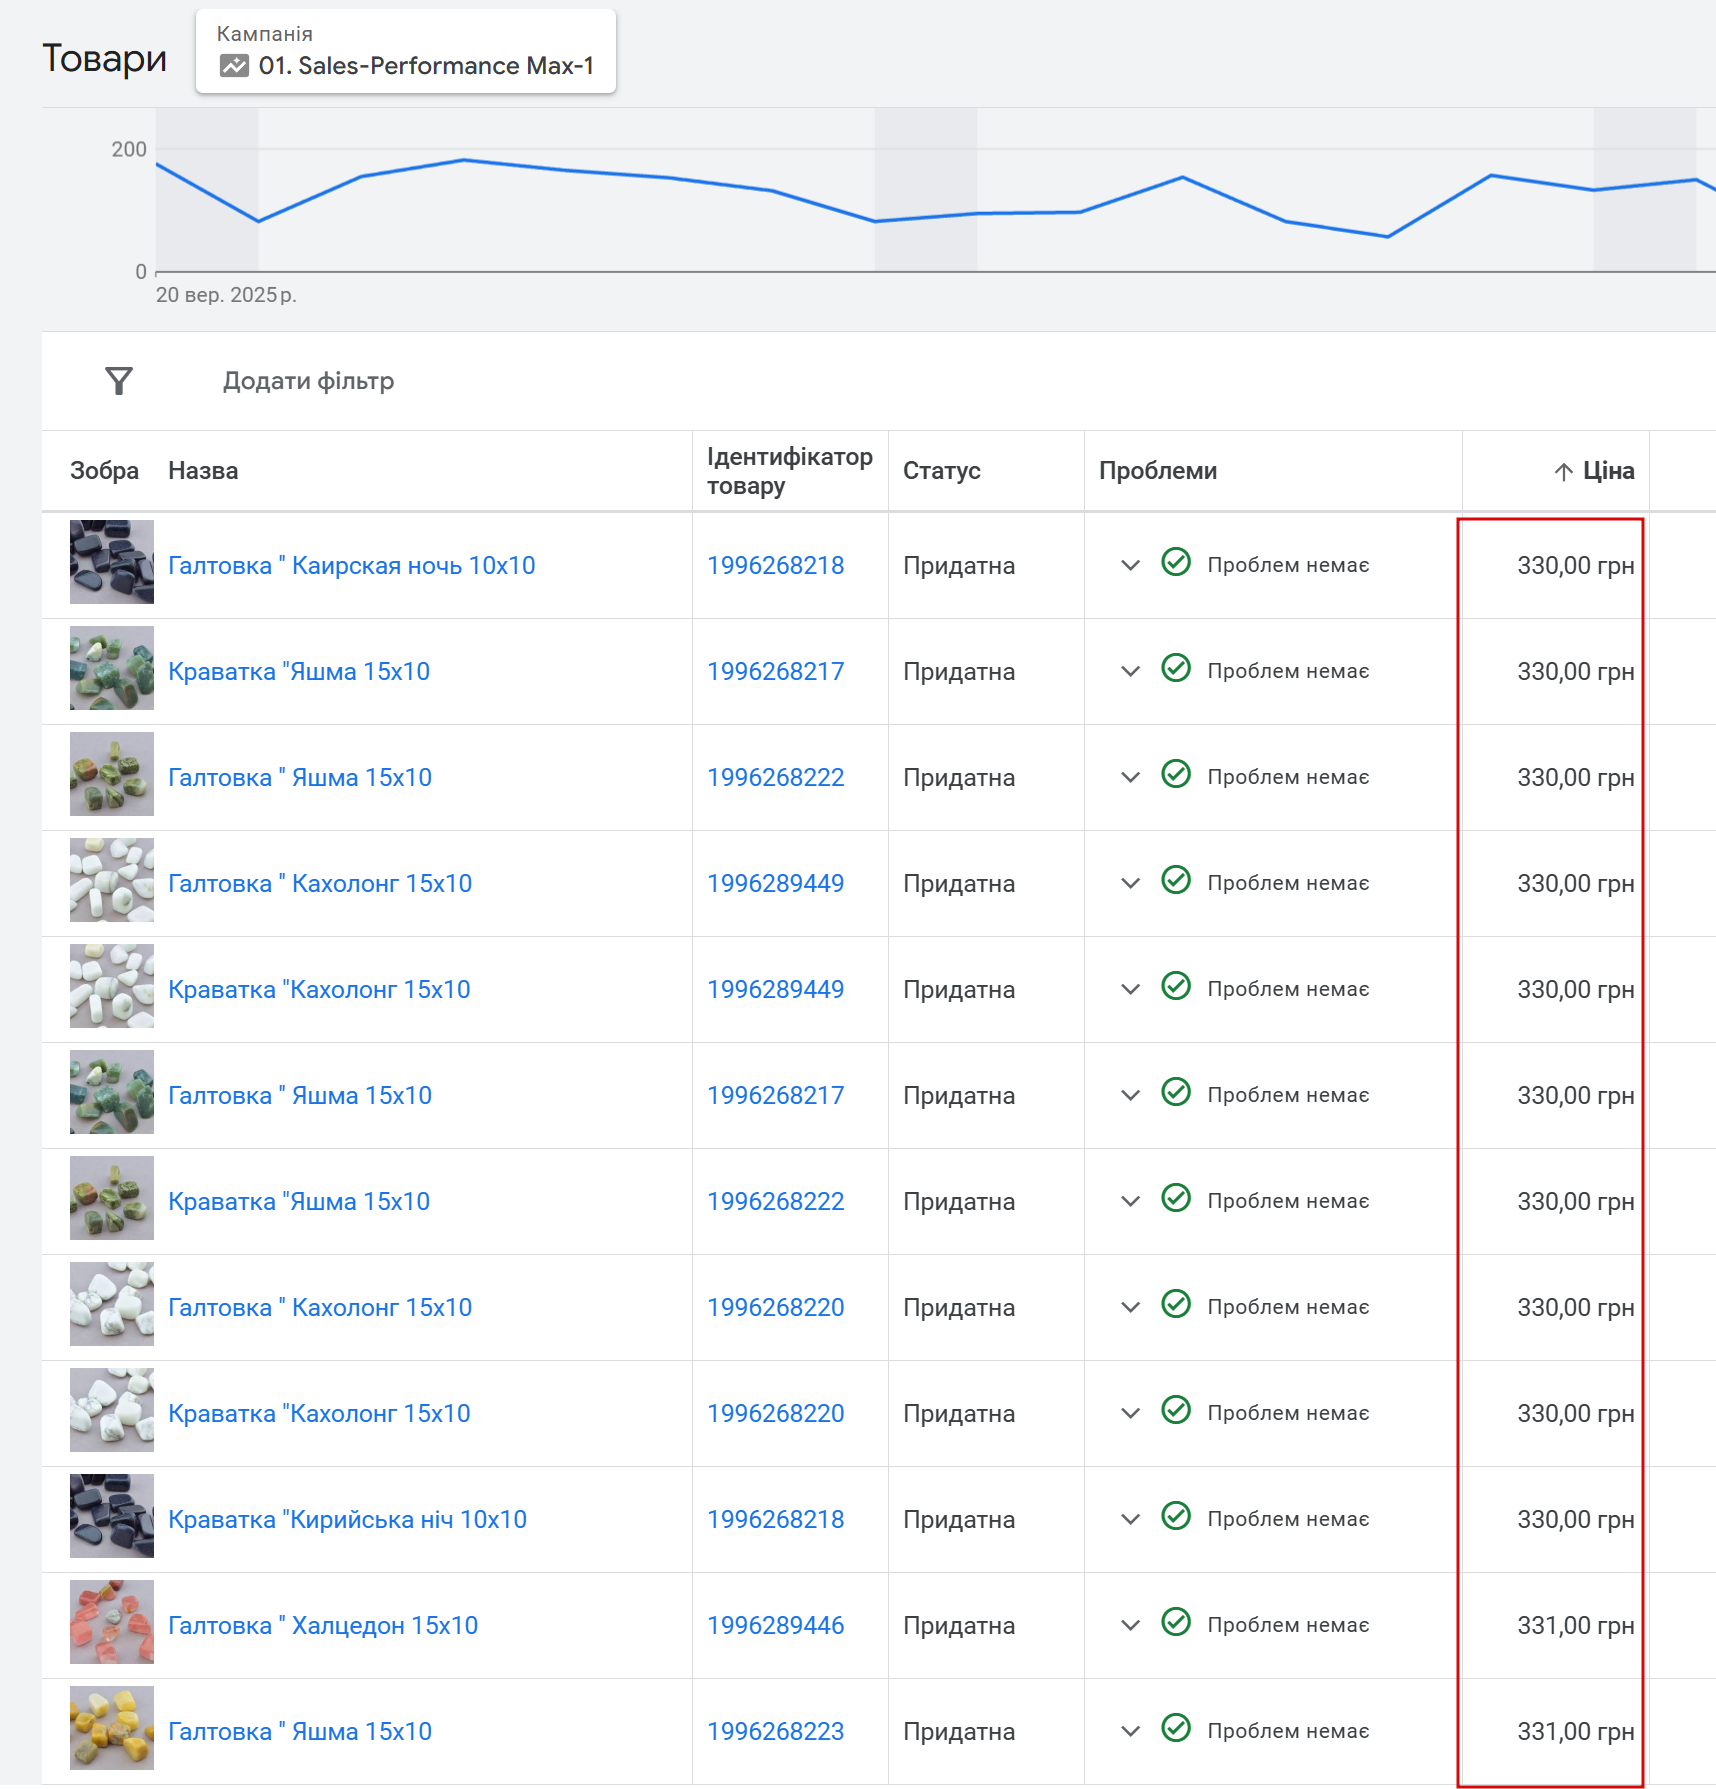Expand issues chevron in row with ID 1996268223
The width and height of the screenshot is (1716, 1789).
coord(1131,1731)
